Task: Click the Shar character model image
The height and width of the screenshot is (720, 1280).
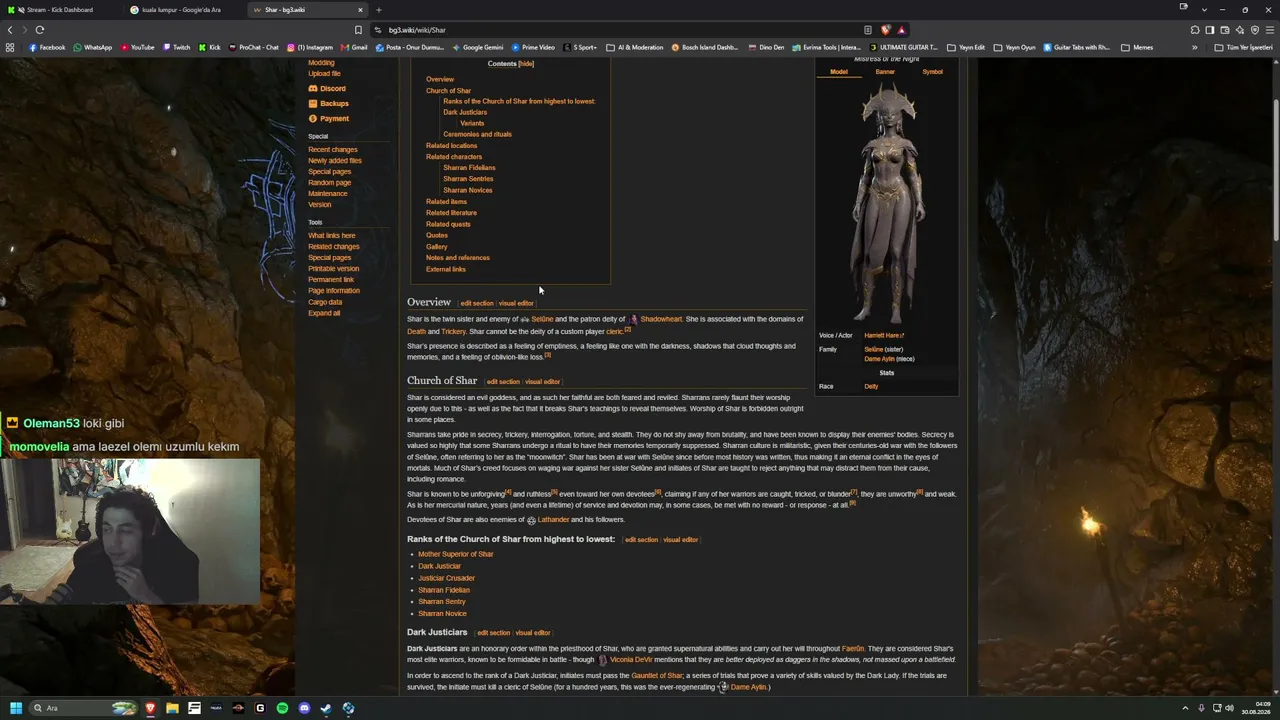Action: pos(888,203)
